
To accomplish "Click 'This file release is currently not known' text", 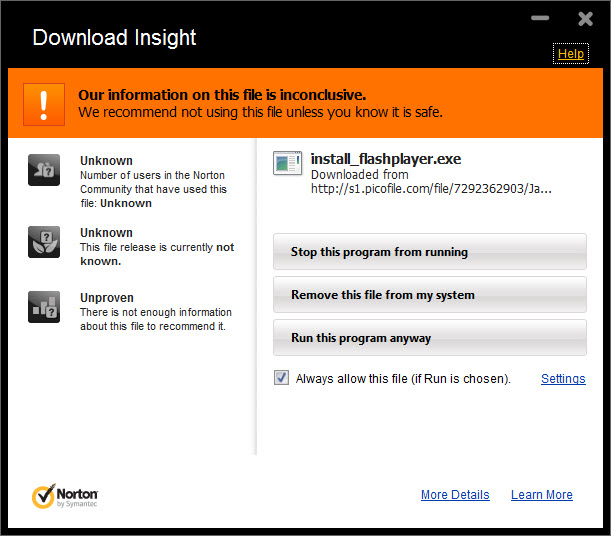I will coord(157,254).
